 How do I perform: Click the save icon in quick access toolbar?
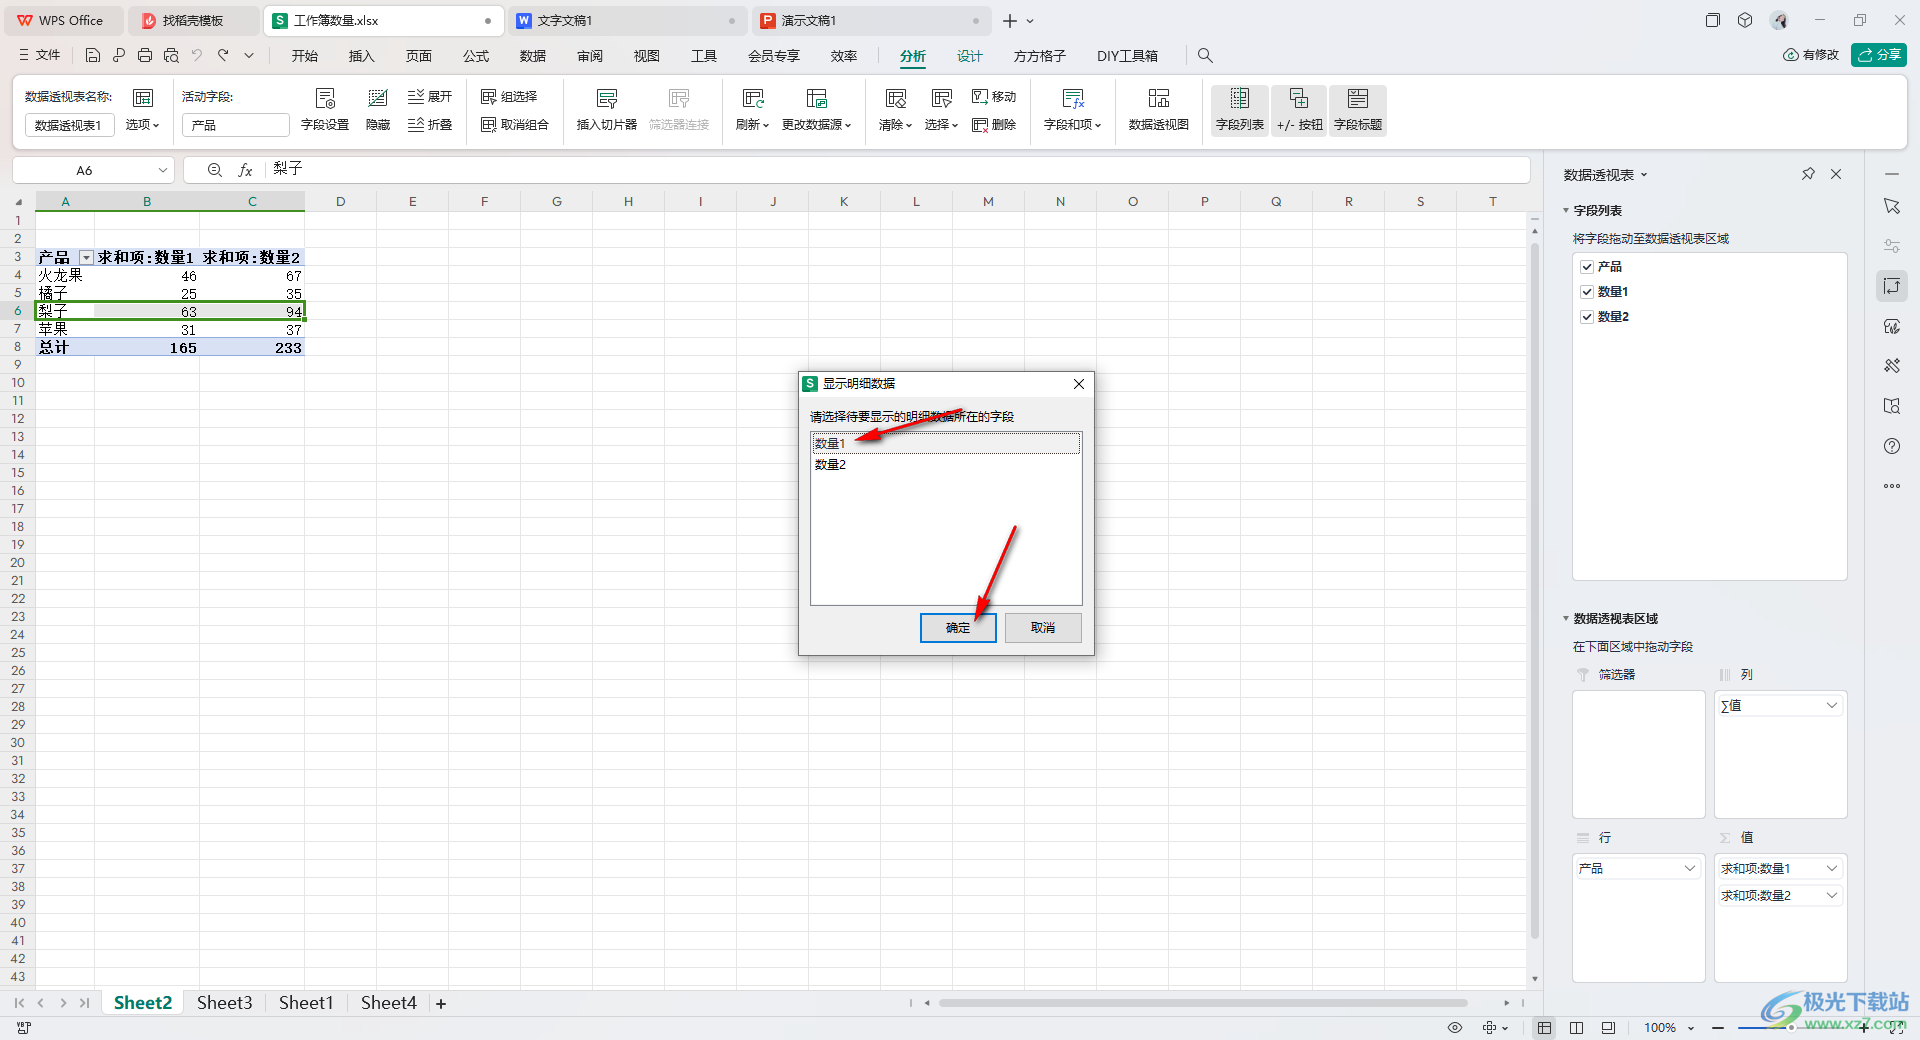(93, 56)
